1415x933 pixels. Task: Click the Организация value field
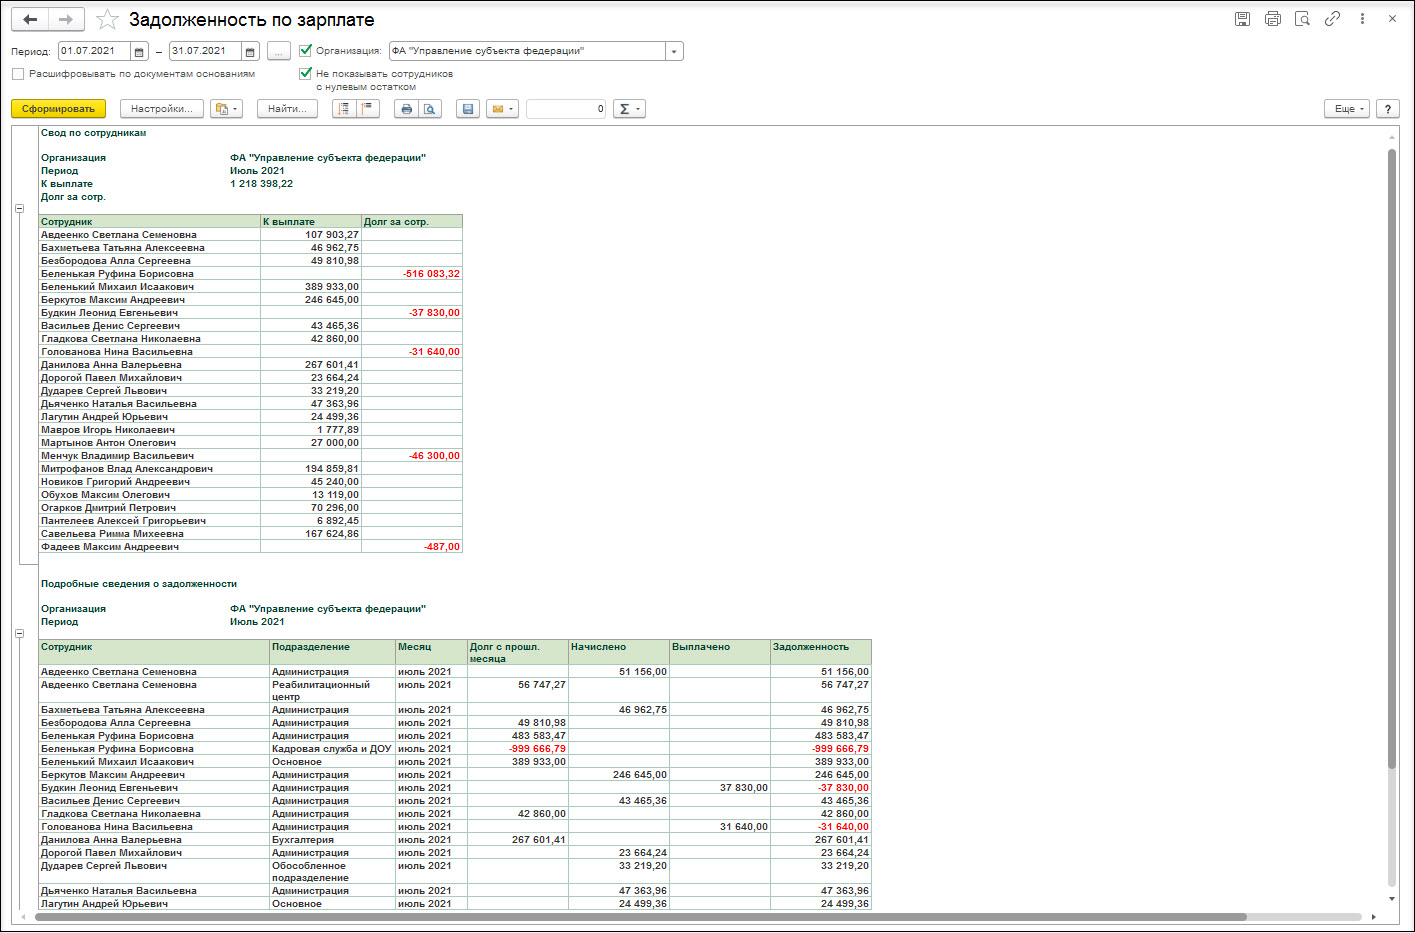coord(527,51)
